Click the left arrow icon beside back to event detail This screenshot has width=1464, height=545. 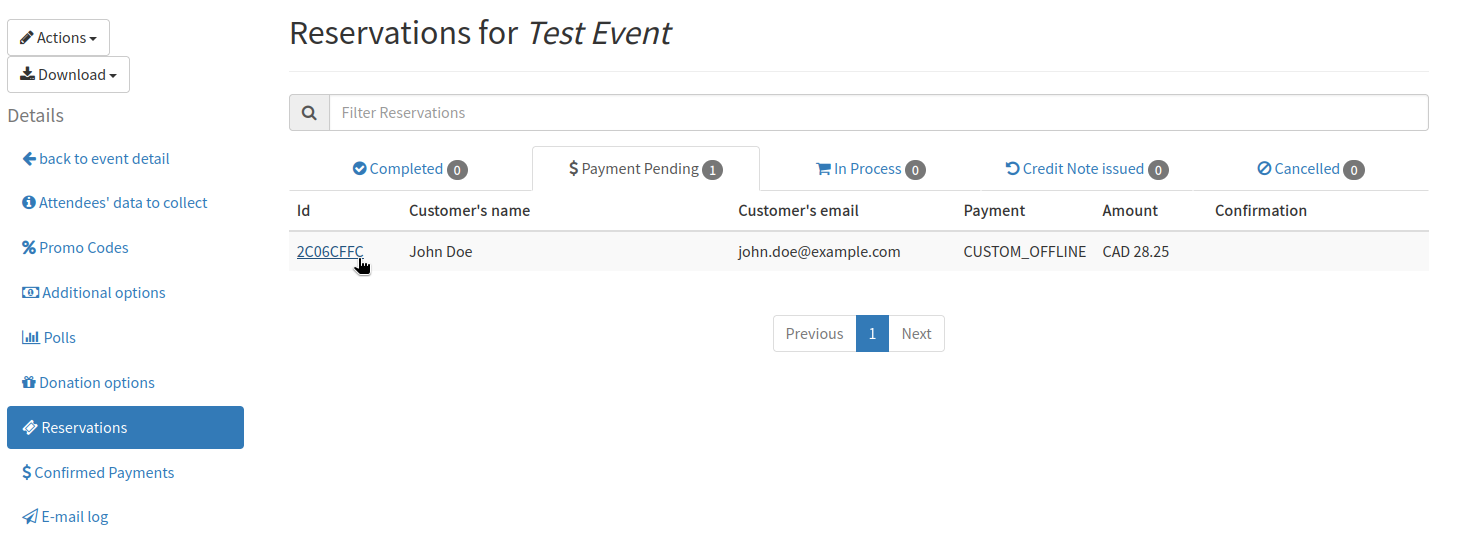pos(29,158)
